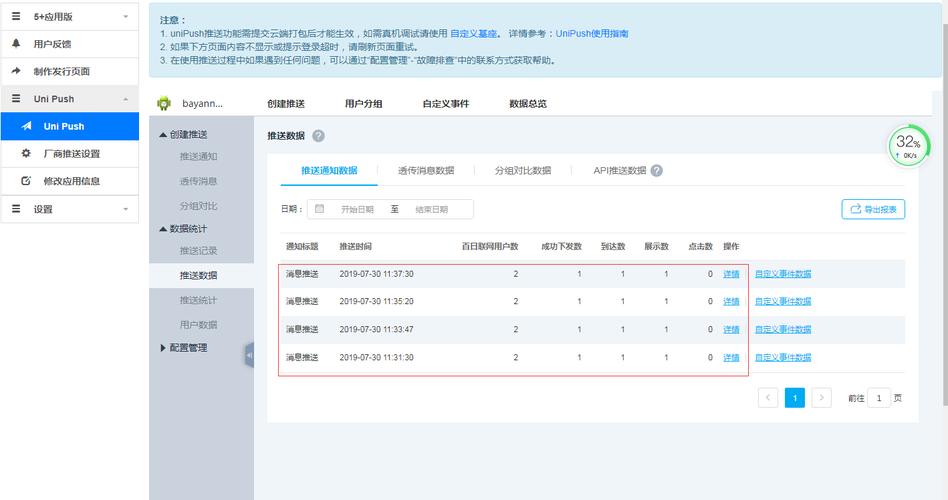Open the 推送通知 sidebar item
This screenshot has width=948, height=500.
[x=198, y=157]
